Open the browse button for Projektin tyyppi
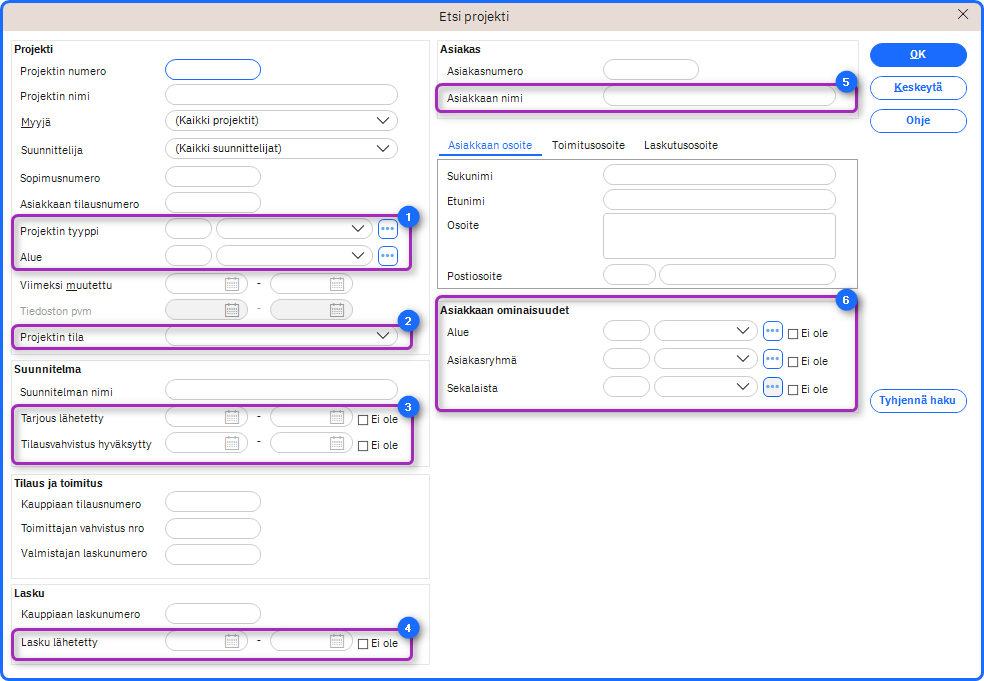The image size is (984, 681). pyautogui.click(x=388, y=229)
